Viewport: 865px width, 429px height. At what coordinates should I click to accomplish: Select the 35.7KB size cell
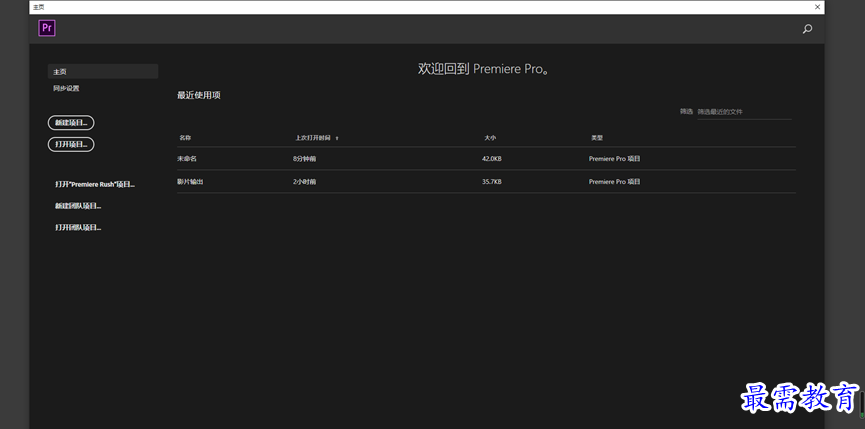pos(492,181)
